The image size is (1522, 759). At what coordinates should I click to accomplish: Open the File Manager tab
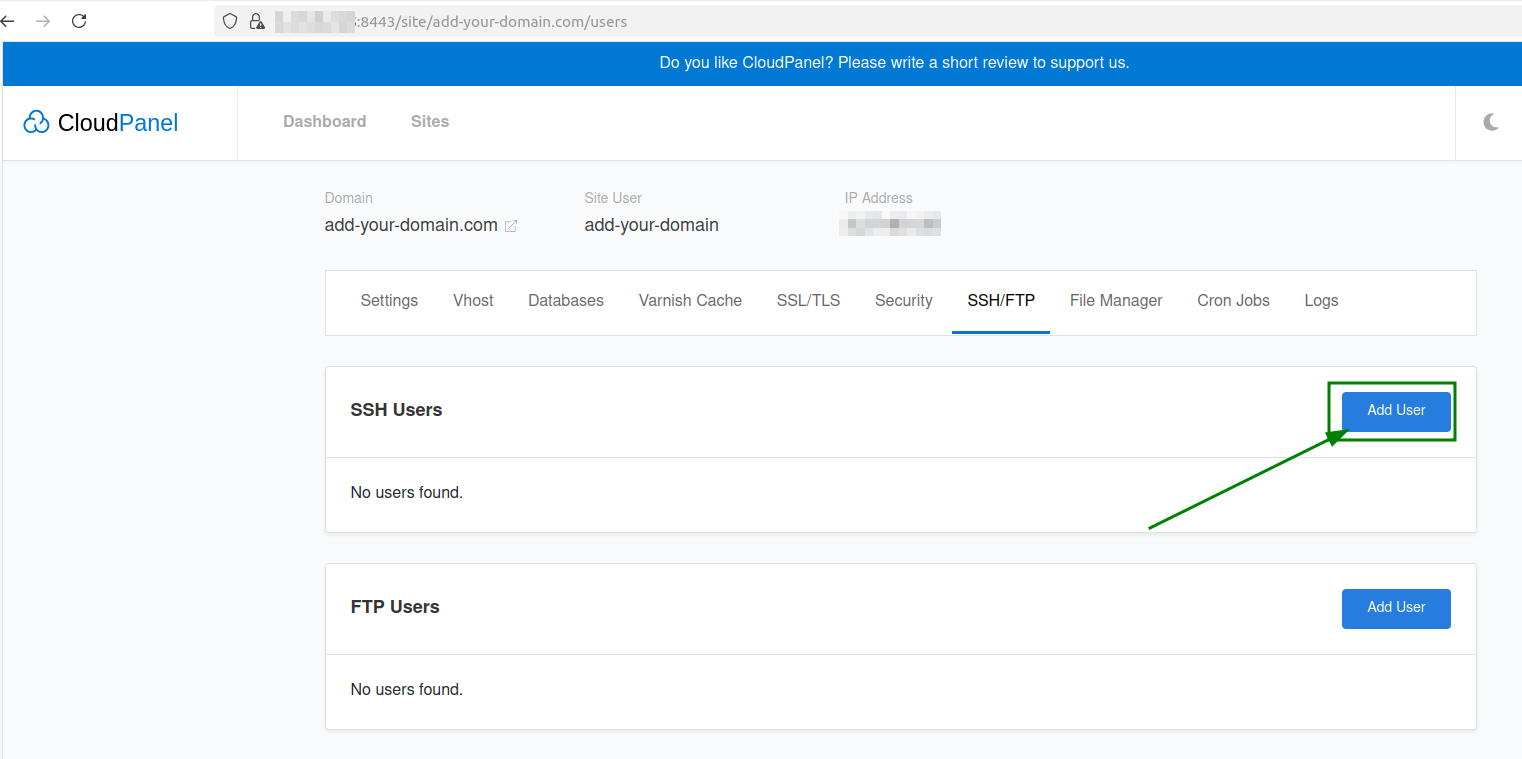click(x=1116, y=301)
